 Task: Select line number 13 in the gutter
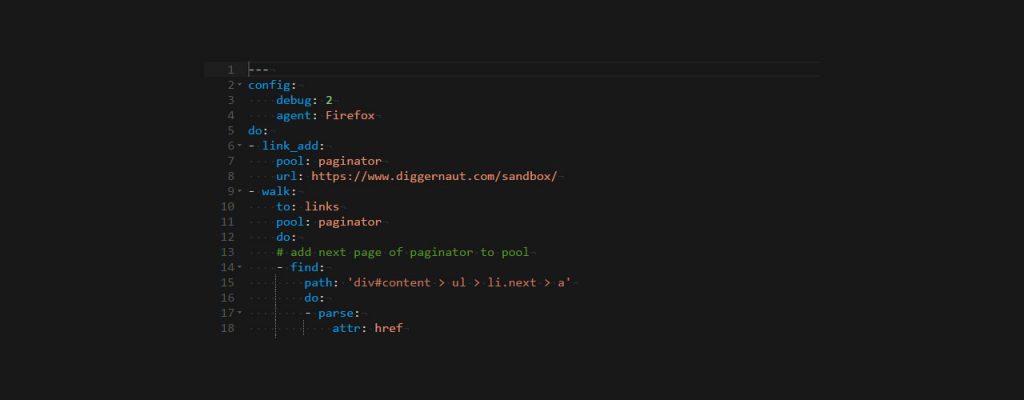[228, 252]
